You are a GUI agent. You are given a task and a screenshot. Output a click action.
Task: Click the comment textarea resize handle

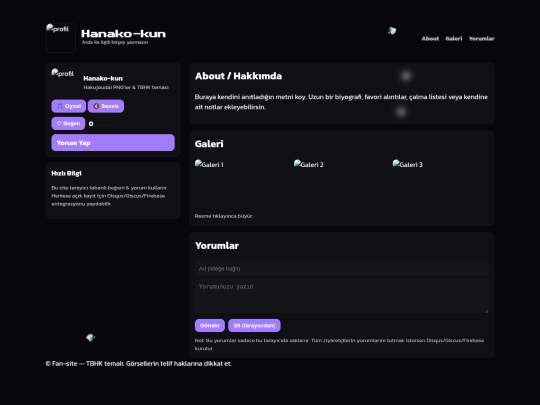[486, 311]
